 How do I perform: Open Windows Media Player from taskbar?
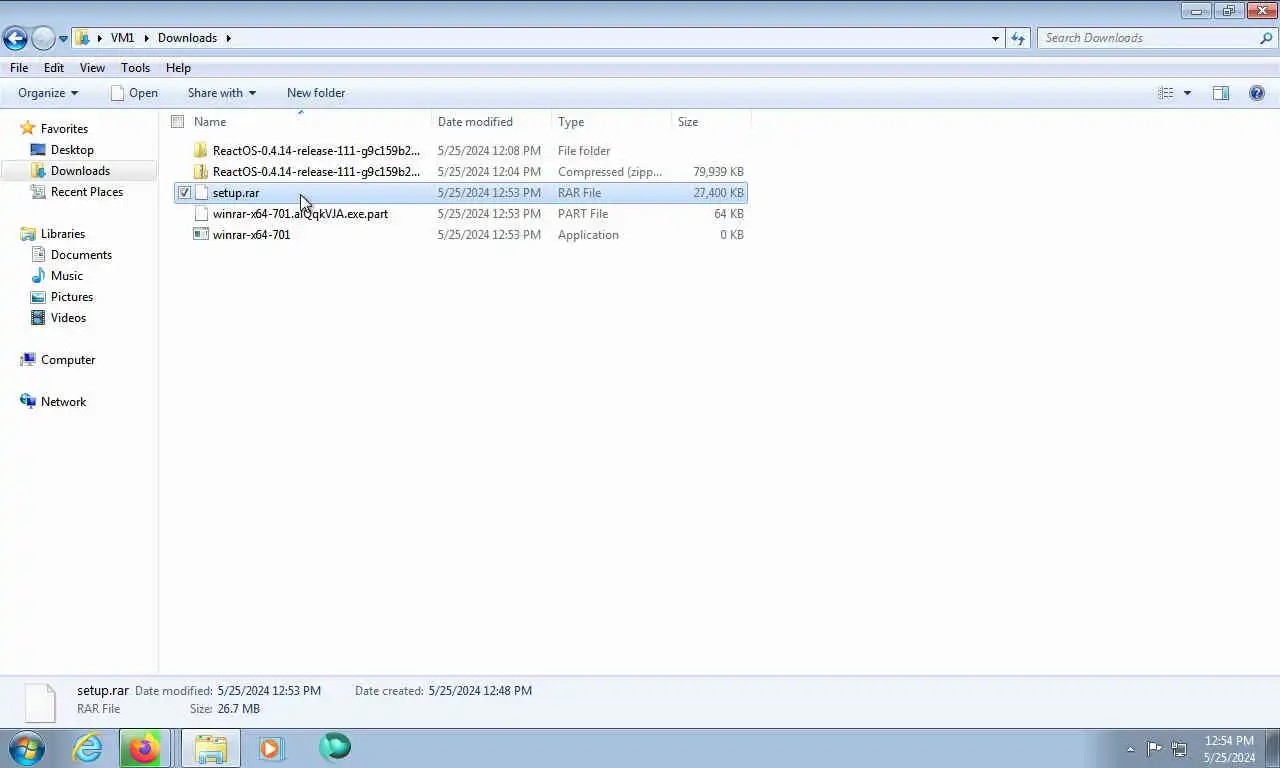[x=271, y=748]
